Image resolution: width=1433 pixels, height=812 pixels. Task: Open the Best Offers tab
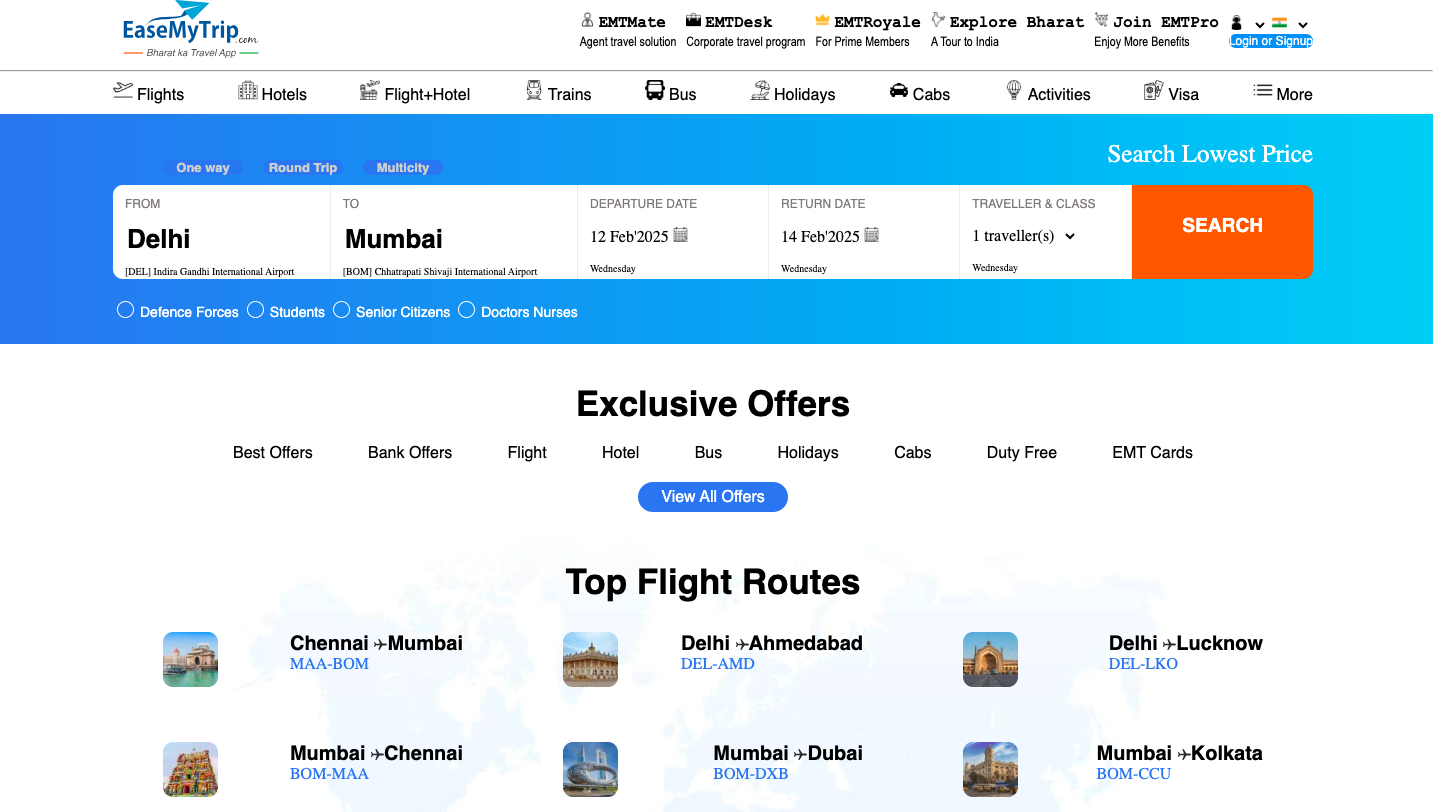coord(273,452)
